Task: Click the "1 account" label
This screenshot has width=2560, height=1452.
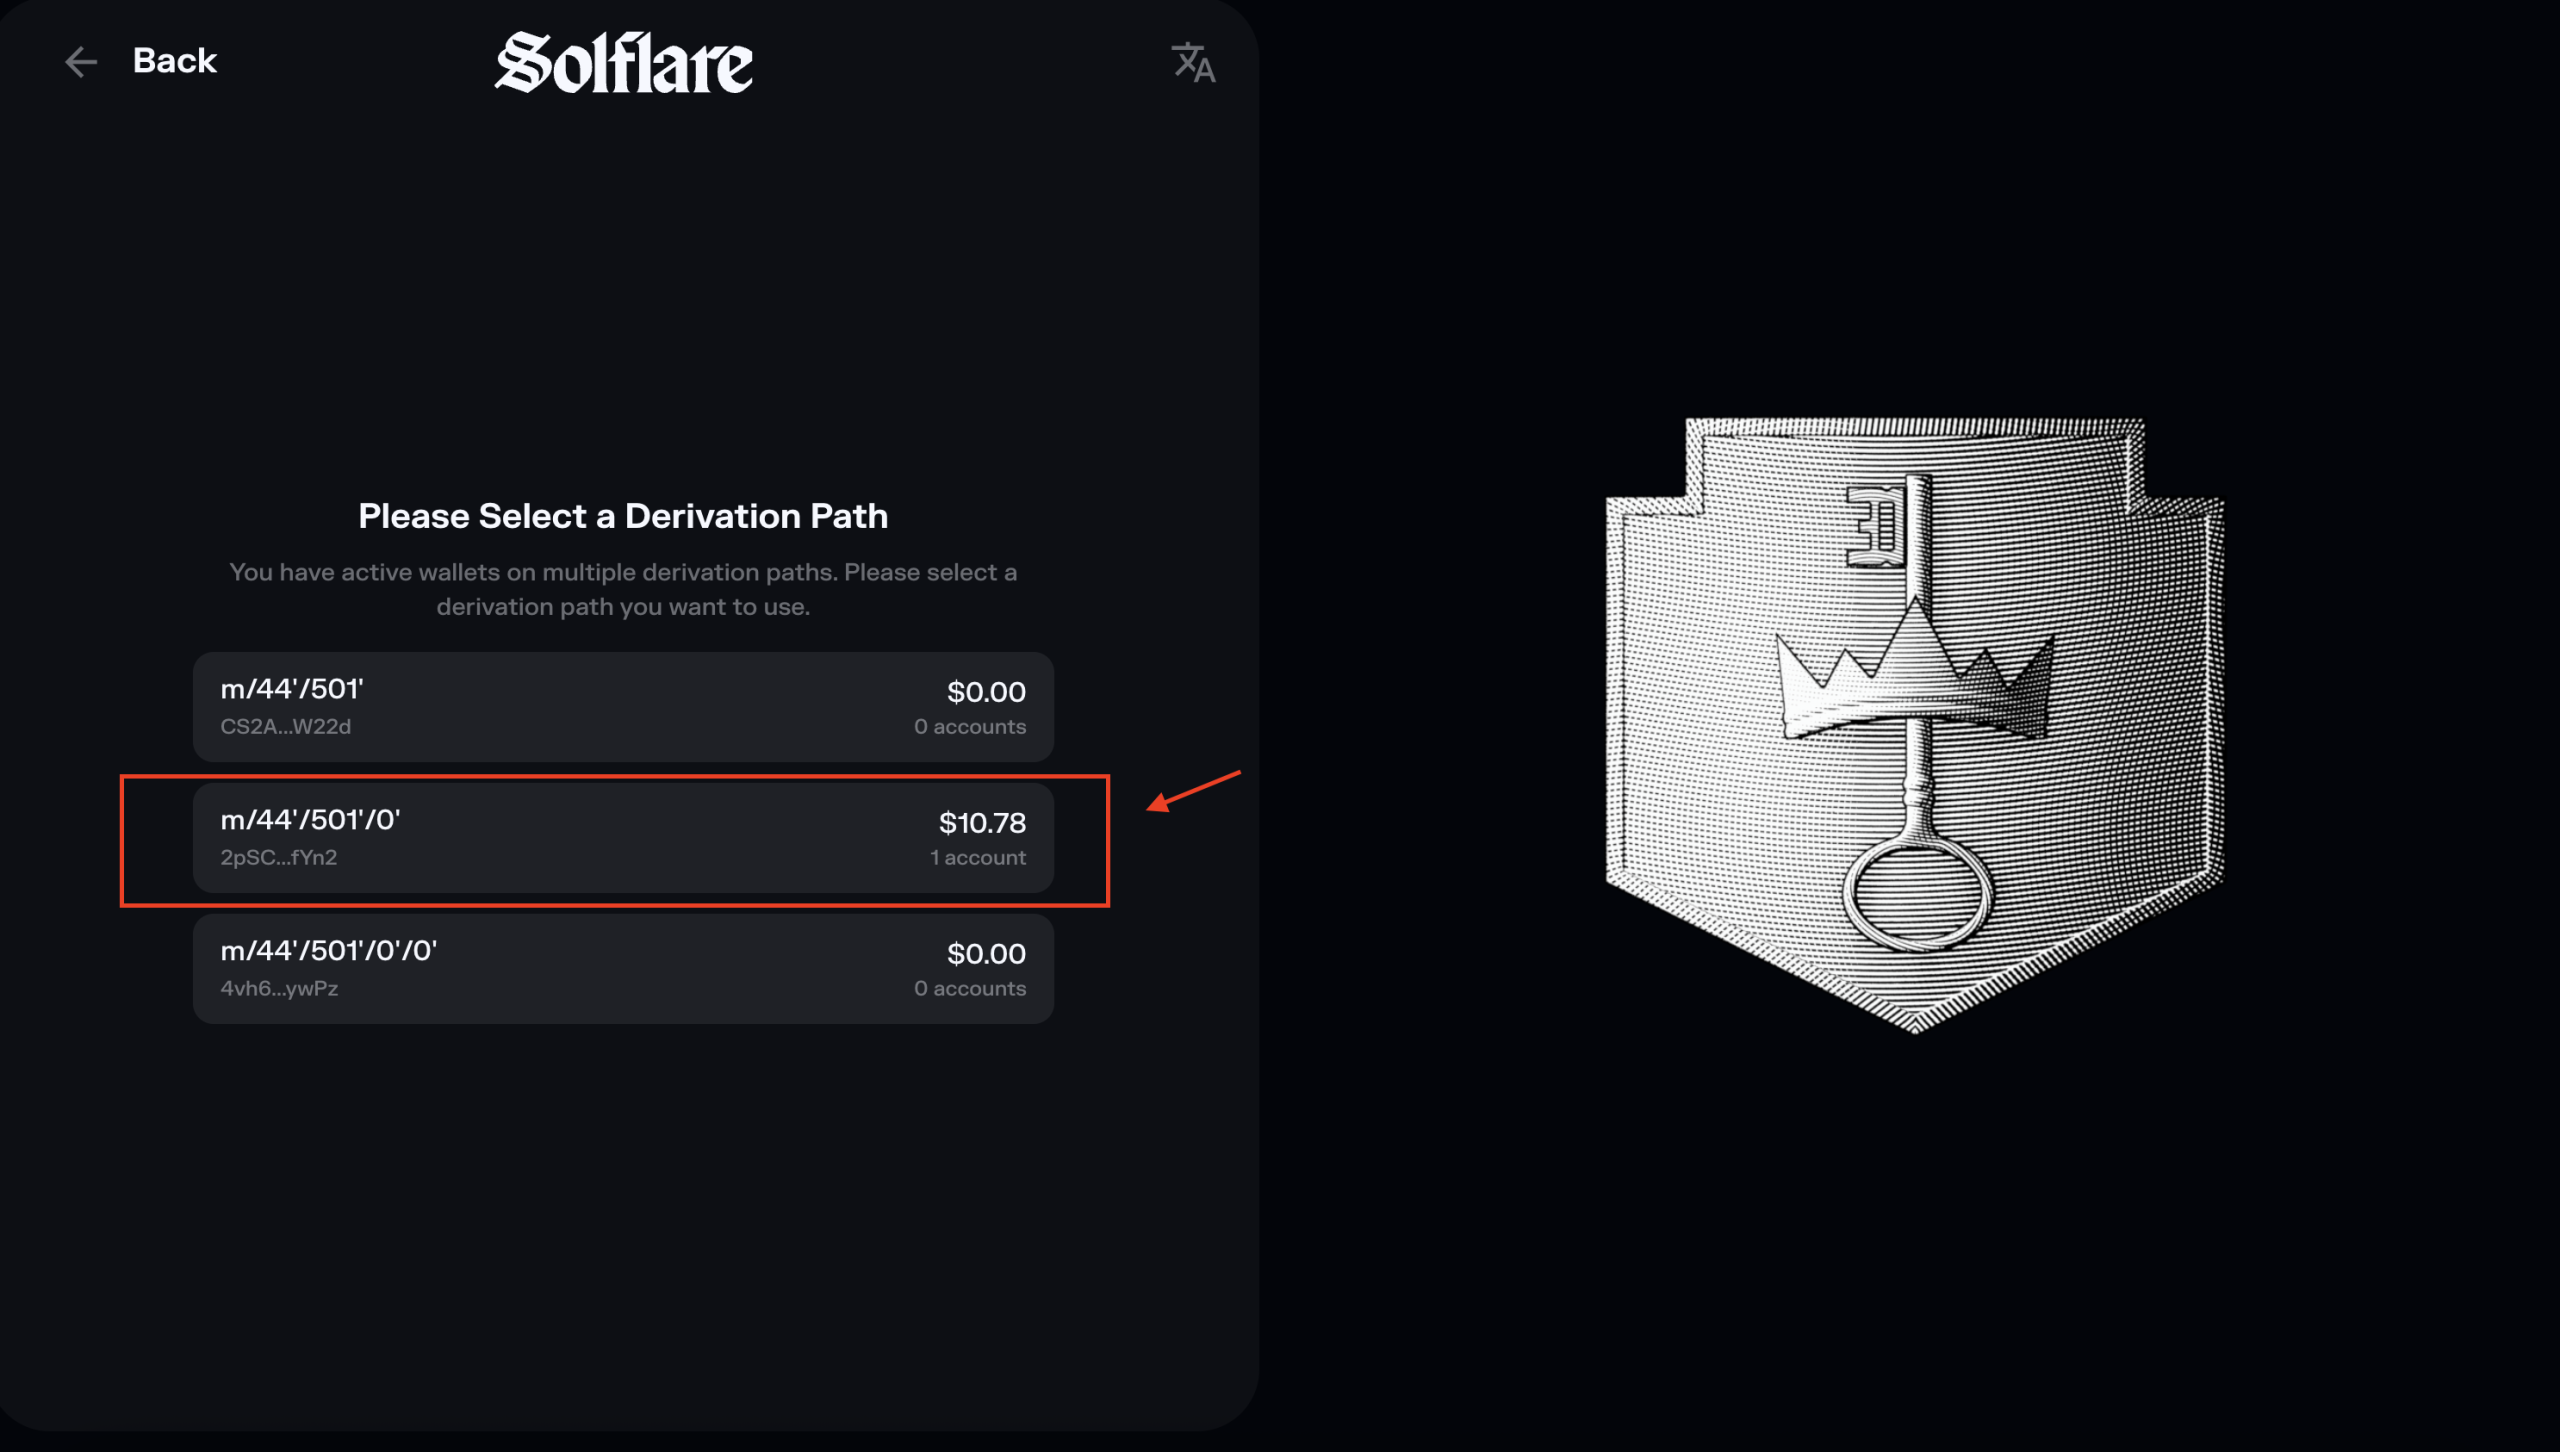Action: pos(977,858)
